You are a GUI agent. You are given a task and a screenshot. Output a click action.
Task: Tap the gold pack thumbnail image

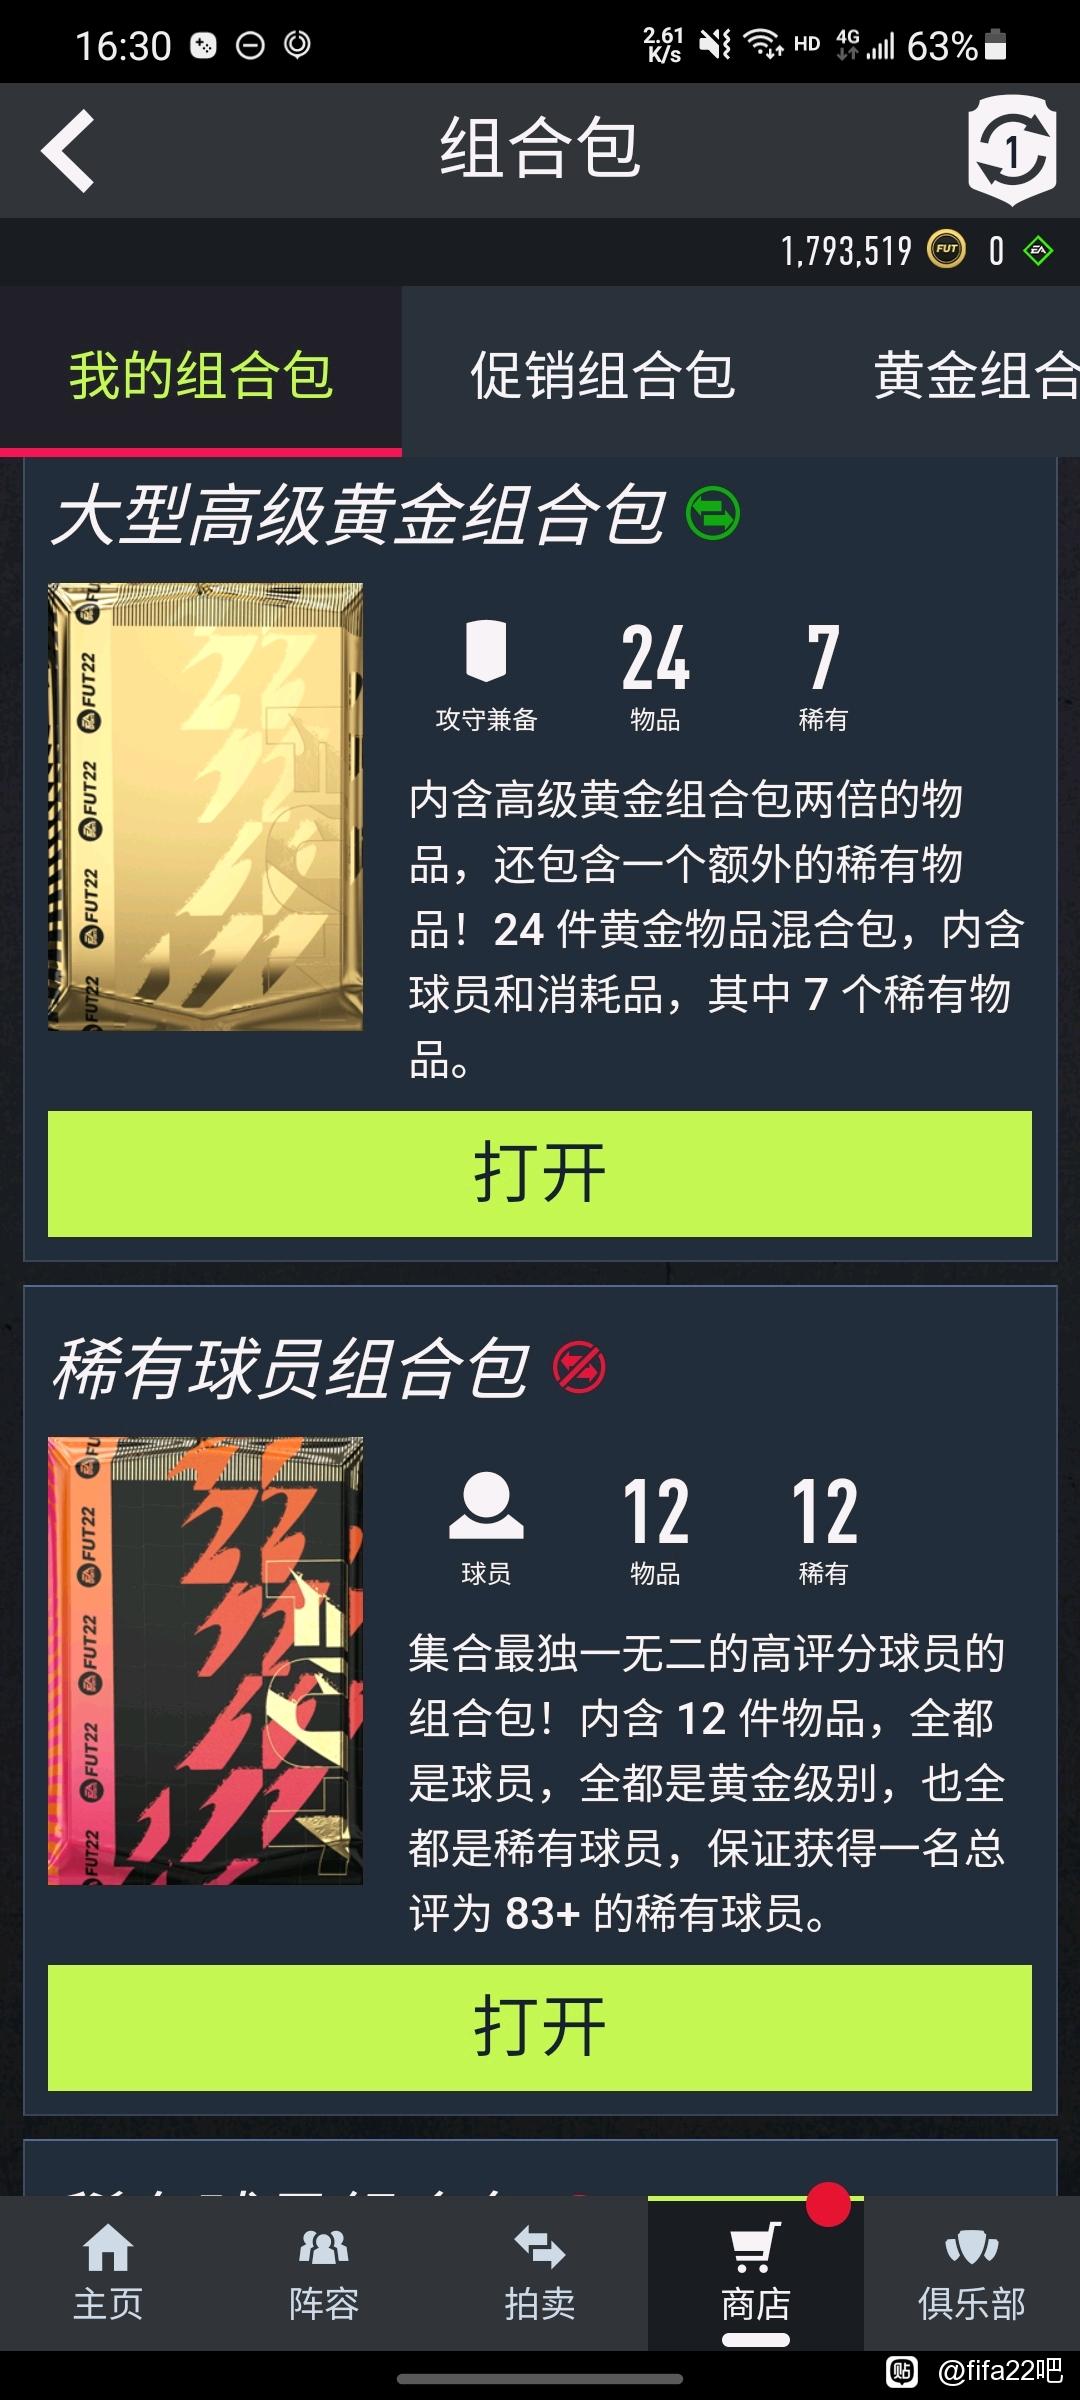click(x=205, y=807)
